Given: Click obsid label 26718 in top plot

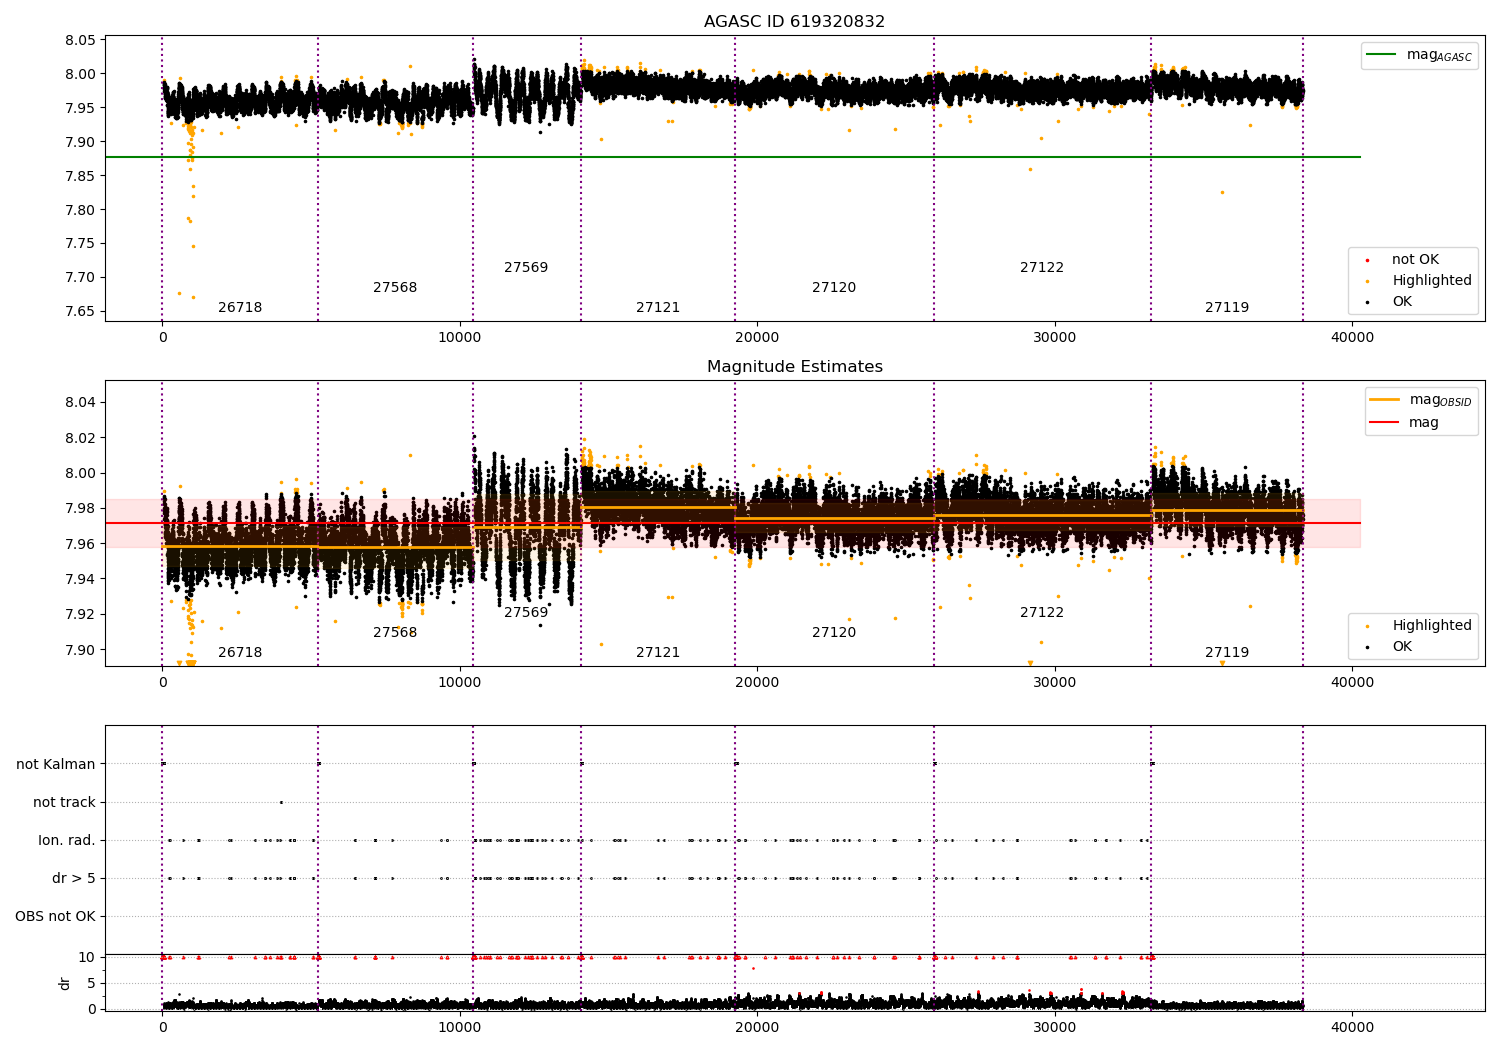Looking at the screenshot, I should (240, 308).
